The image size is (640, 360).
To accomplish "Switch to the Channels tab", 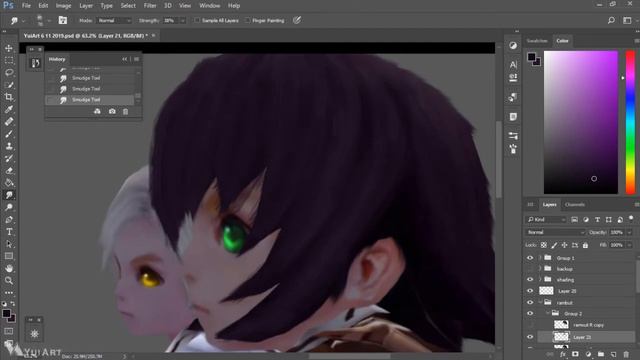I will click(575, 204).
